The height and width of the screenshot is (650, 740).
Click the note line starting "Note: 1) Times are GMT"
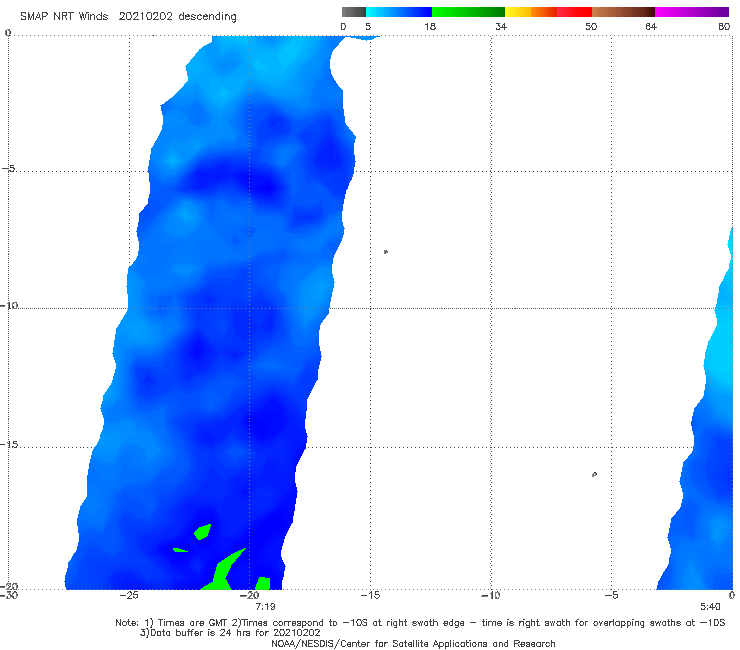pos(420,623)
